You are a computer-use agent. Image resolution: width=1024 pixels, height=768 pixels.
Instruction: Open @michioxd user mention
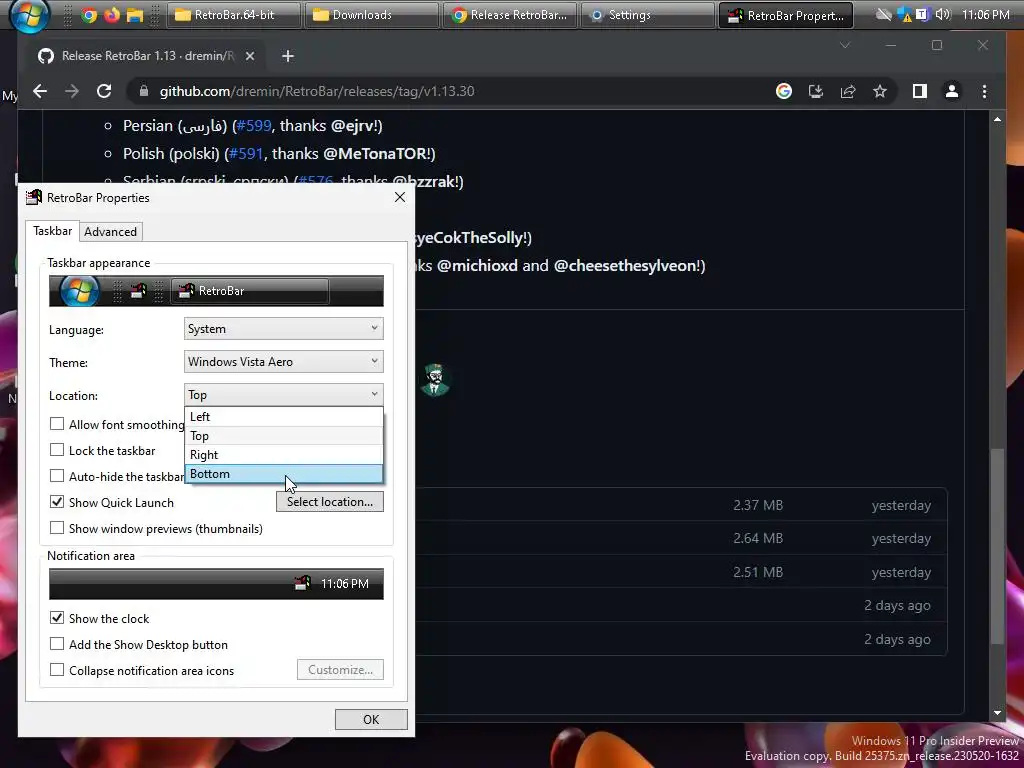click(x=477, y=266)
